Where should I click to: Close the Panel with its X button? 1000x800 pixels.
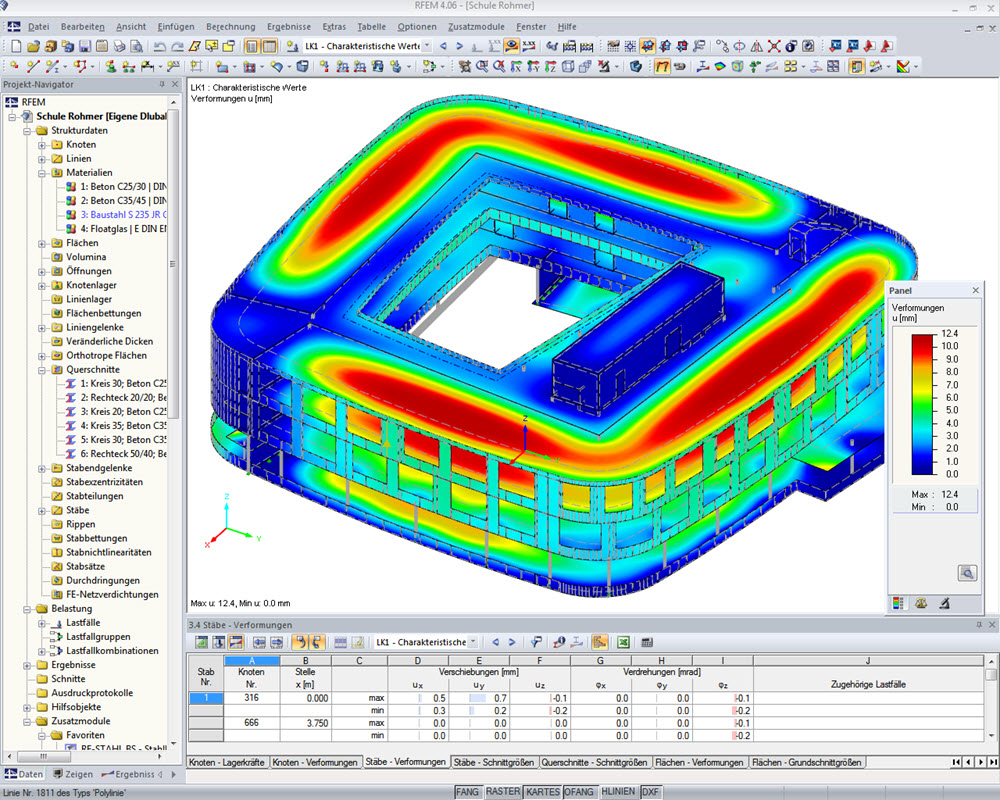pos(975,290)
